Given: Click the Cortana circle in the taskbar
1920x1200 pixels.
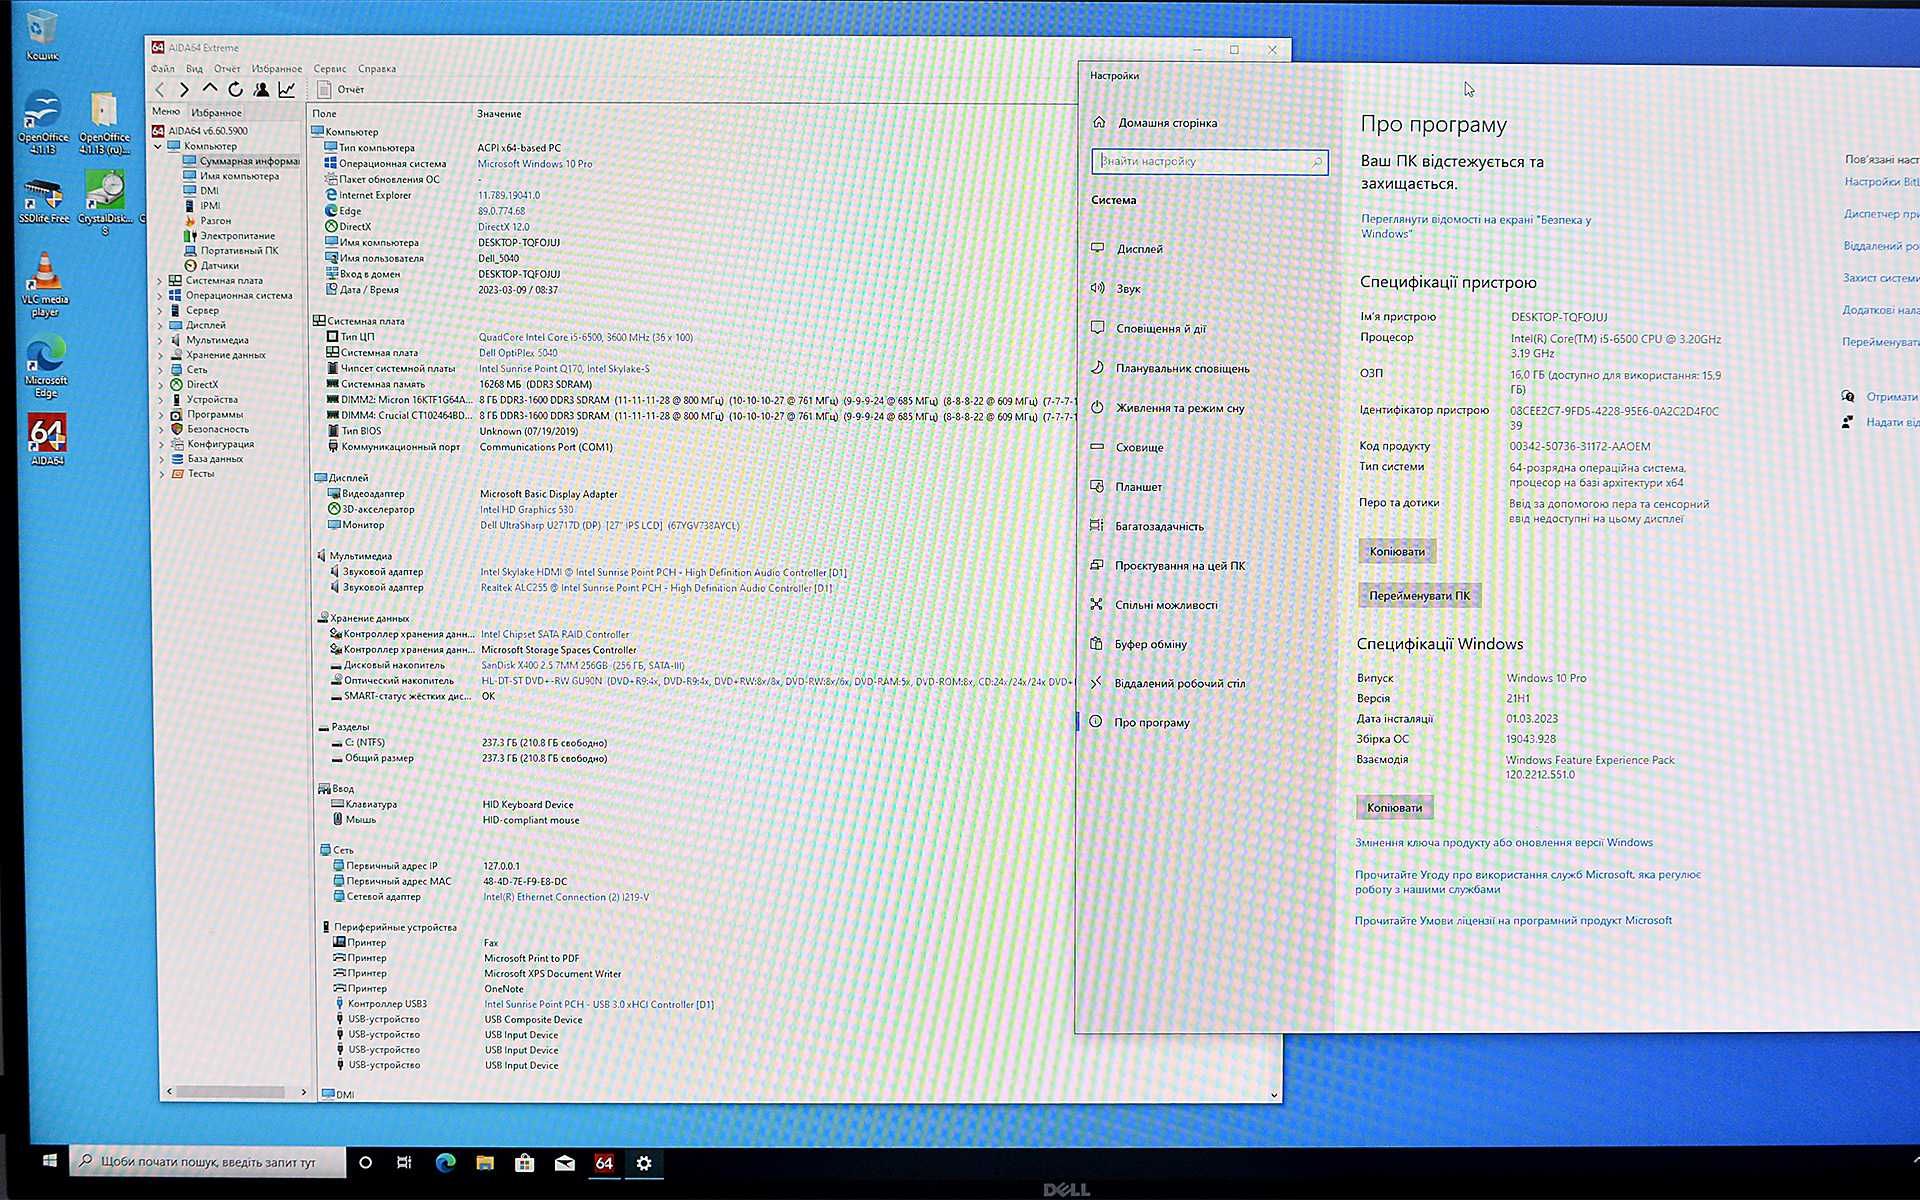Looking at the screenshot, I should click(x=365, y=1162).
